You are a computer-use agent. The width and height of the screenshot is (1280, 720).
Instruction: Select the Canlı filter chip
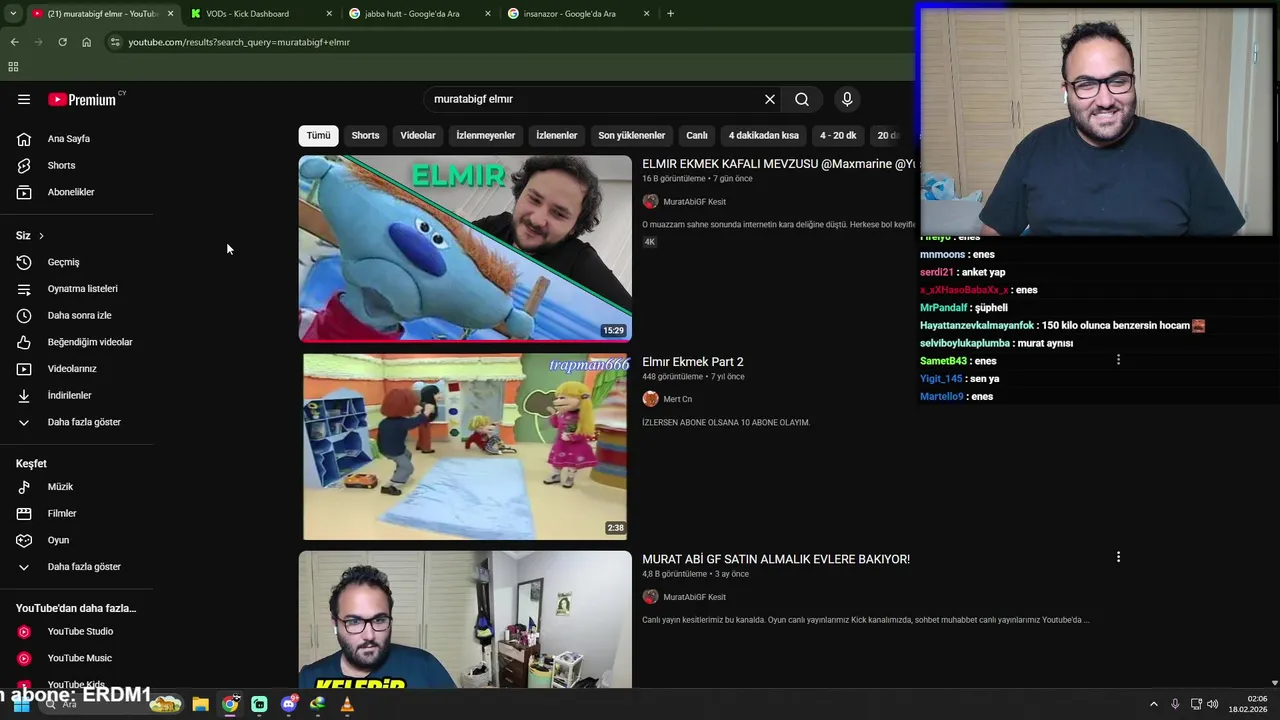pos(697,135)
